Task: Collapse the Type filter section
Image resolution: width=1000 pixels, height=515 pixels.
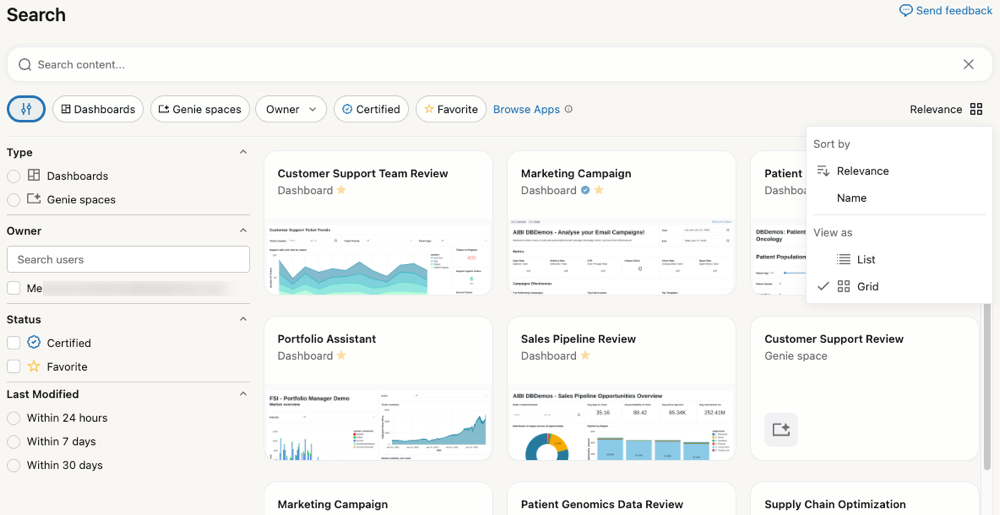Action: pyautogui.click(x=243, y=152)
